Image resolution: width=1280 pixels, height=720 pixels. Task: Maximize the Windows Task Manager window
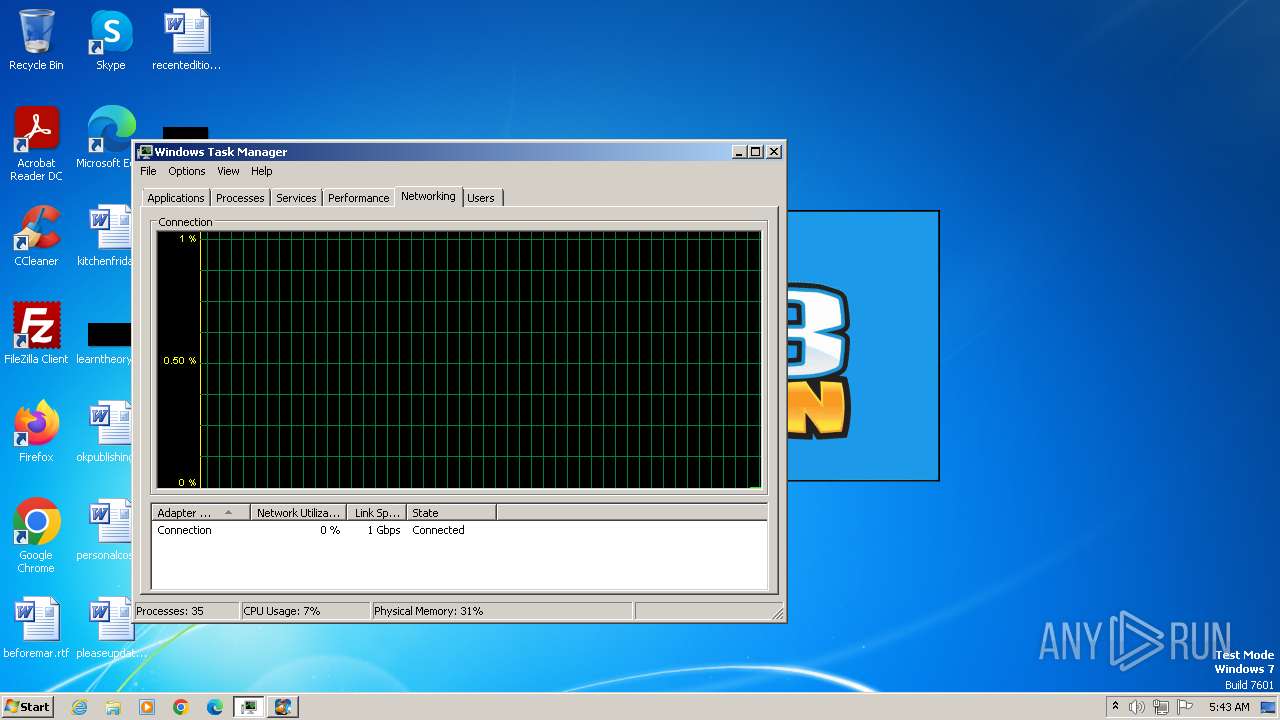(x=756, y=152)
